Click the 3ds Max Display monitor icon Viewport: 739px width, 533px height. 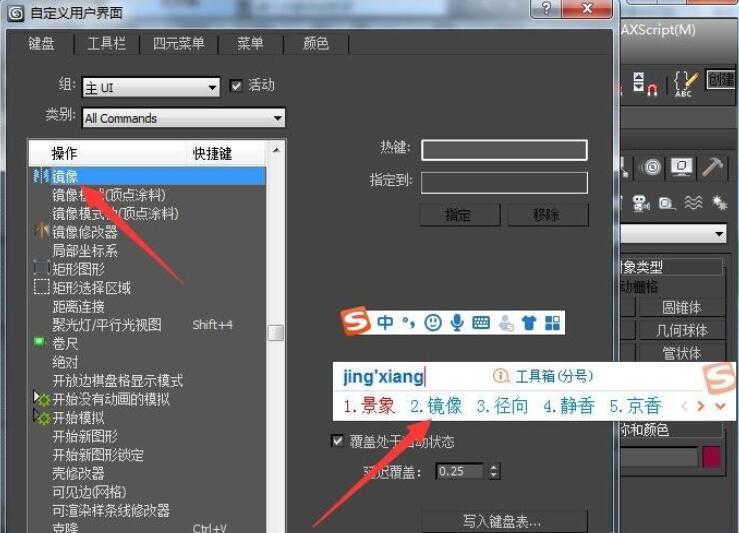(682, 167)
